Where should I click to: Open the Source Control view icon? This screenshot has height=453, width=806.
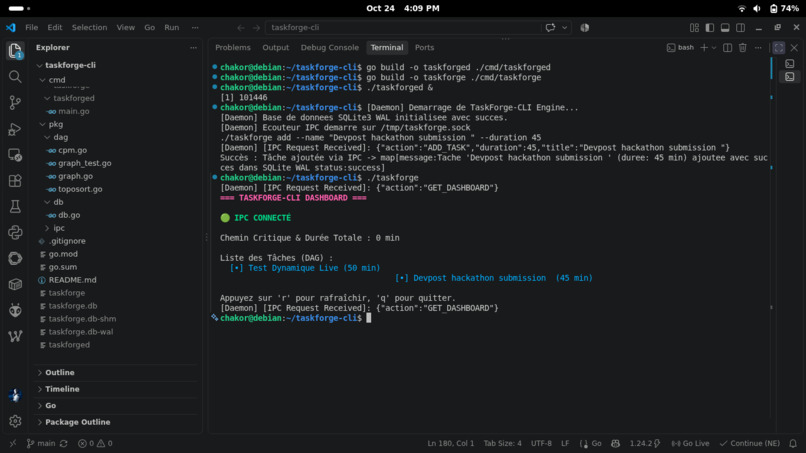tap(15, 103)
